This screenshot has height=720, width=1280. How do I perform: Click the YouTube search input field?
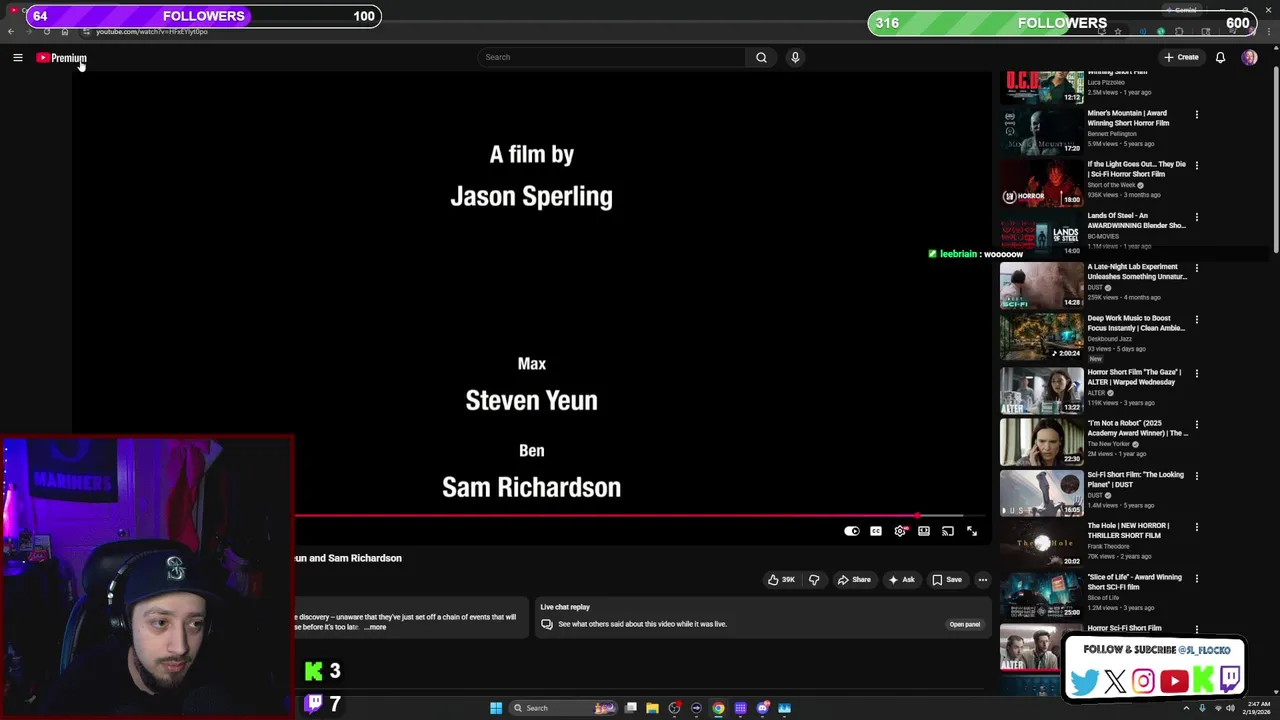coord(612,57)
